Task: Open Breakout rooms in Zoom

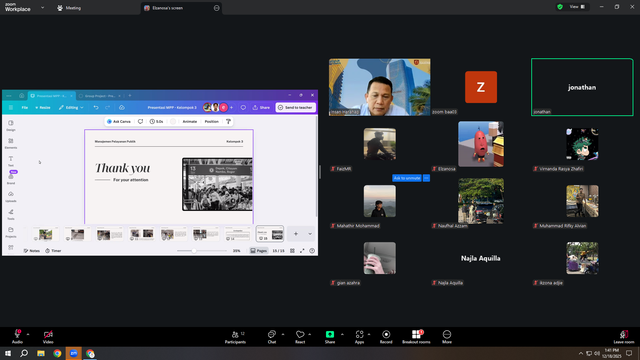Action: [x=416, y=337]
